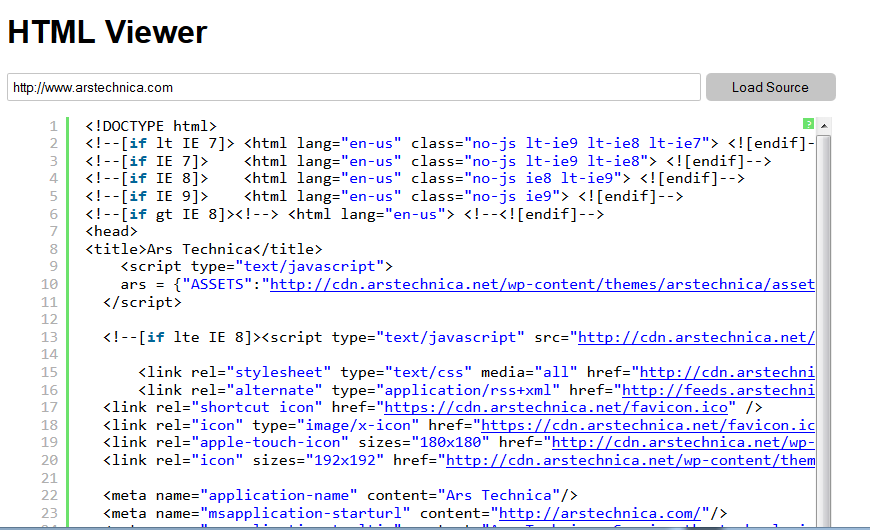Click the "180x180" sizes value
870x530 pixels.
[x=451, y=443]
